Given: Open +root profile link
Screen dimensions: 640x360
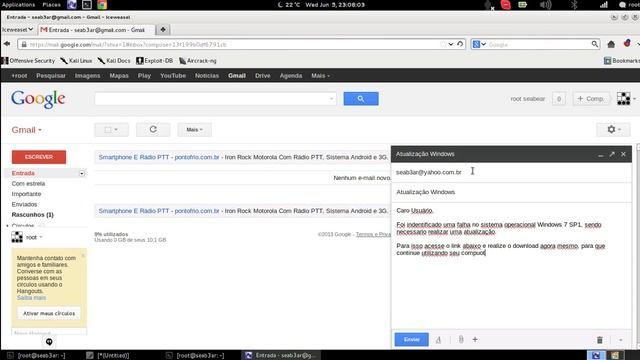Looking at the screenshot, I should coord(19,76).
